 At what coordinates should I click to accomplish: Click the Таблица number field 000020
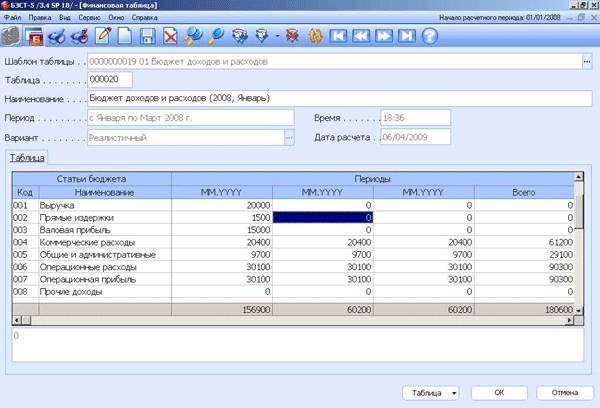pos(110,80)
